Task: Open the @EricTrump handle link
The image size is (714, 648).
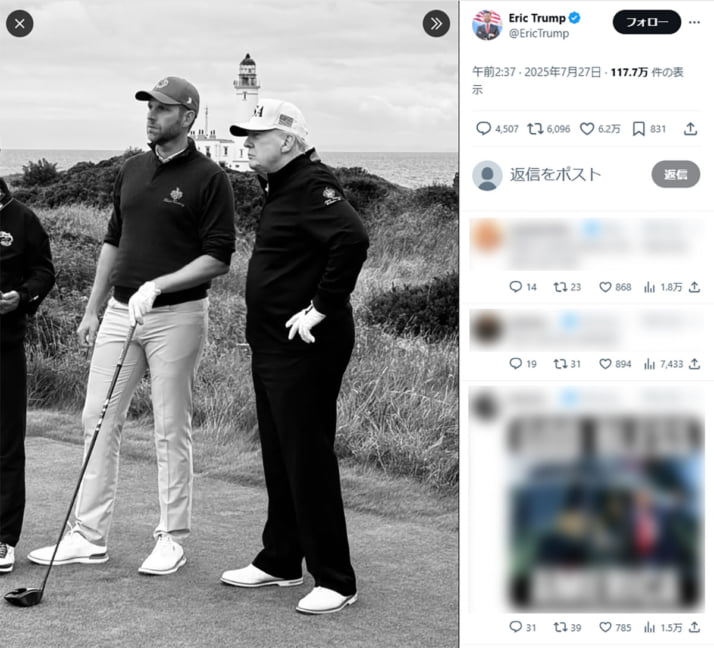Action: [x=539, y=34]
